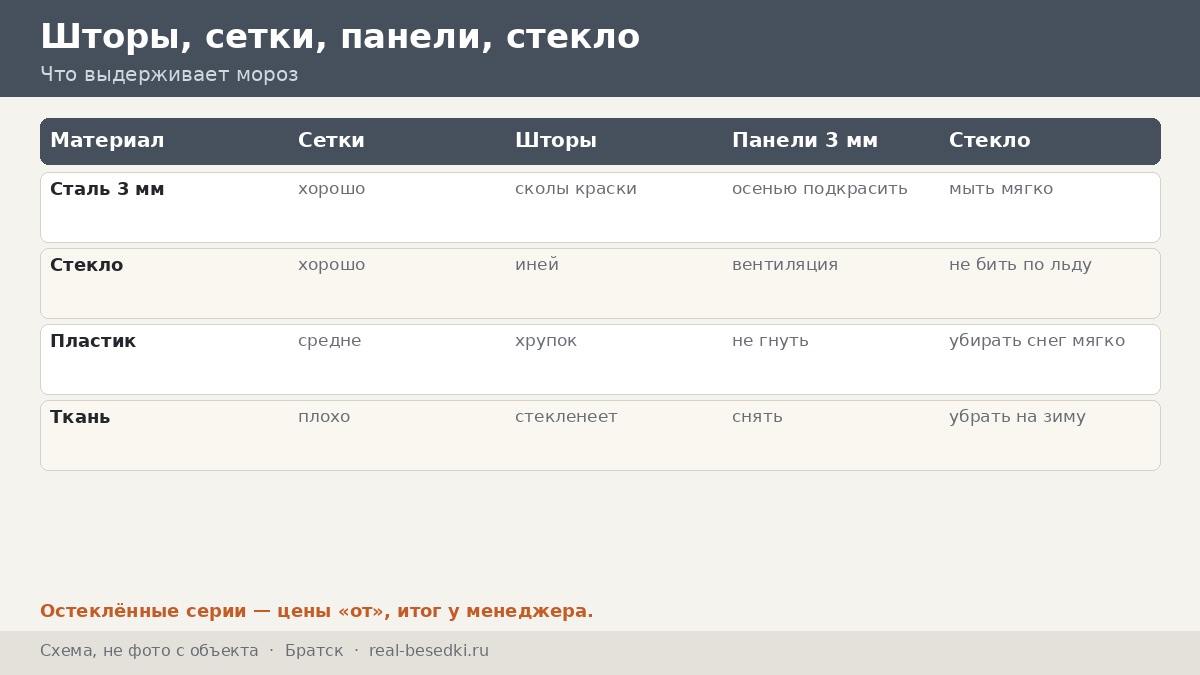Click "хорошо" in the Сталь 3 мм row
The image size is (1200, 675).
point(332,189)
